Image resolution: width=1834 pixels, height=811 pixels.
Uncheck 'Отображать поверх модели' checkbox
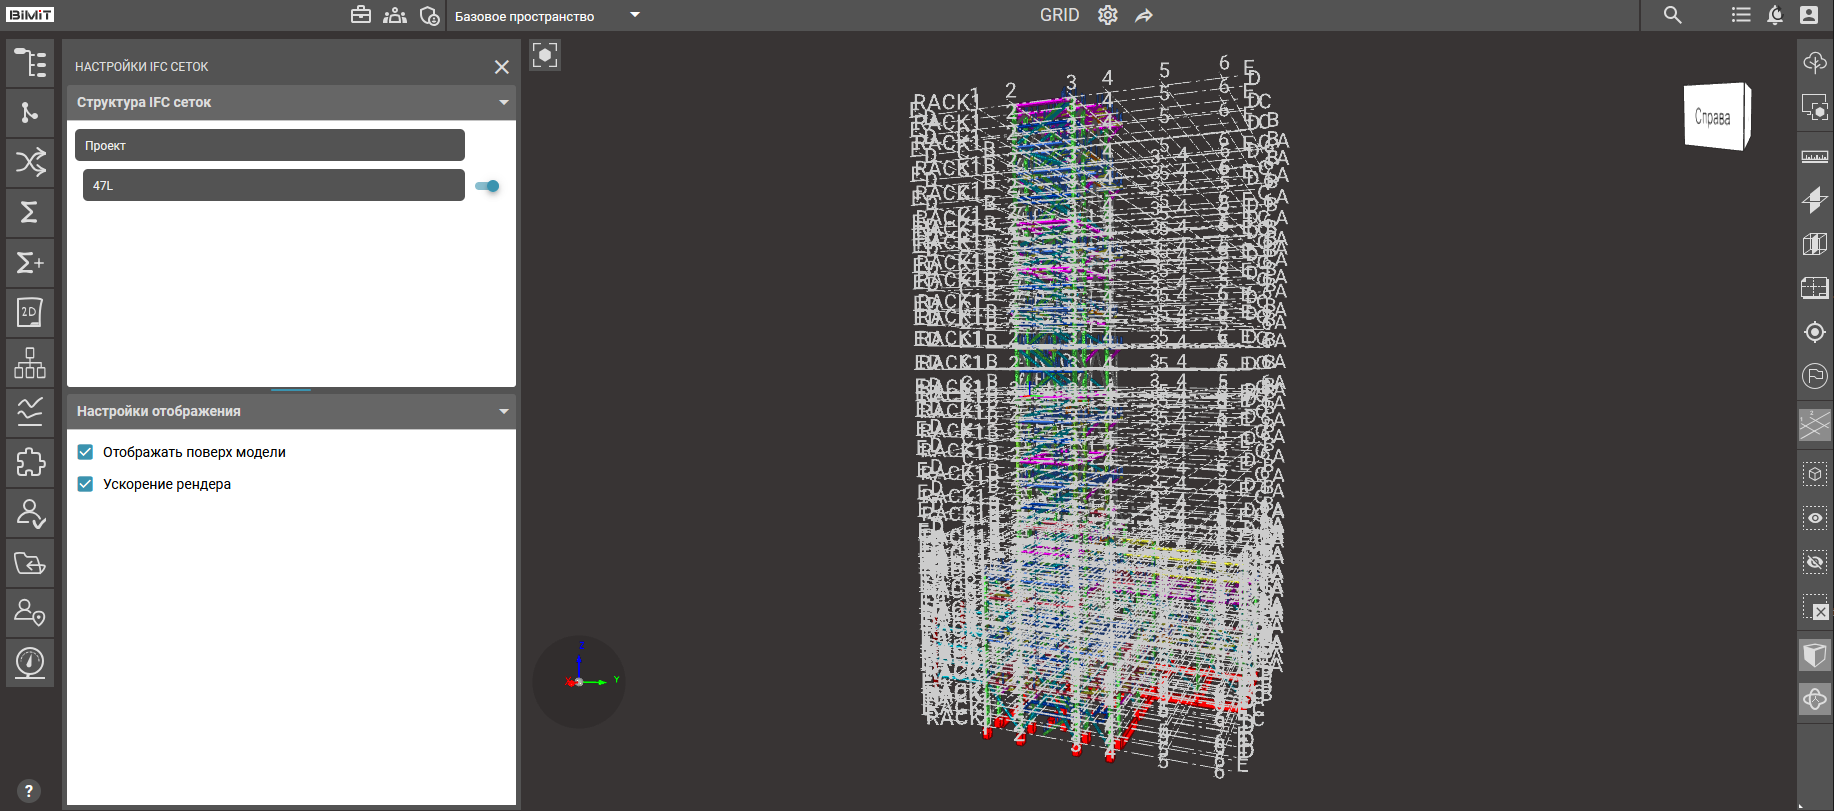tap(86, 452)
